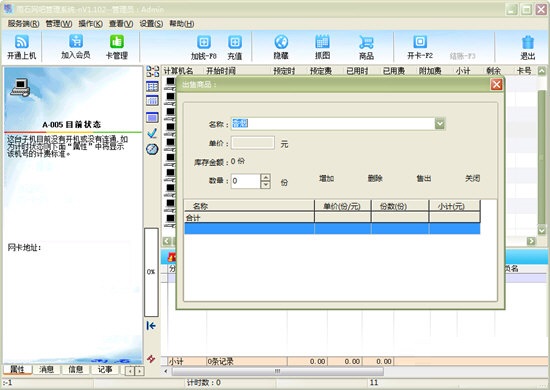Click the 充值 recharge icon
The height and width of the screenshot is (390, 550).
pyautogui.click(x=235, y=42)
